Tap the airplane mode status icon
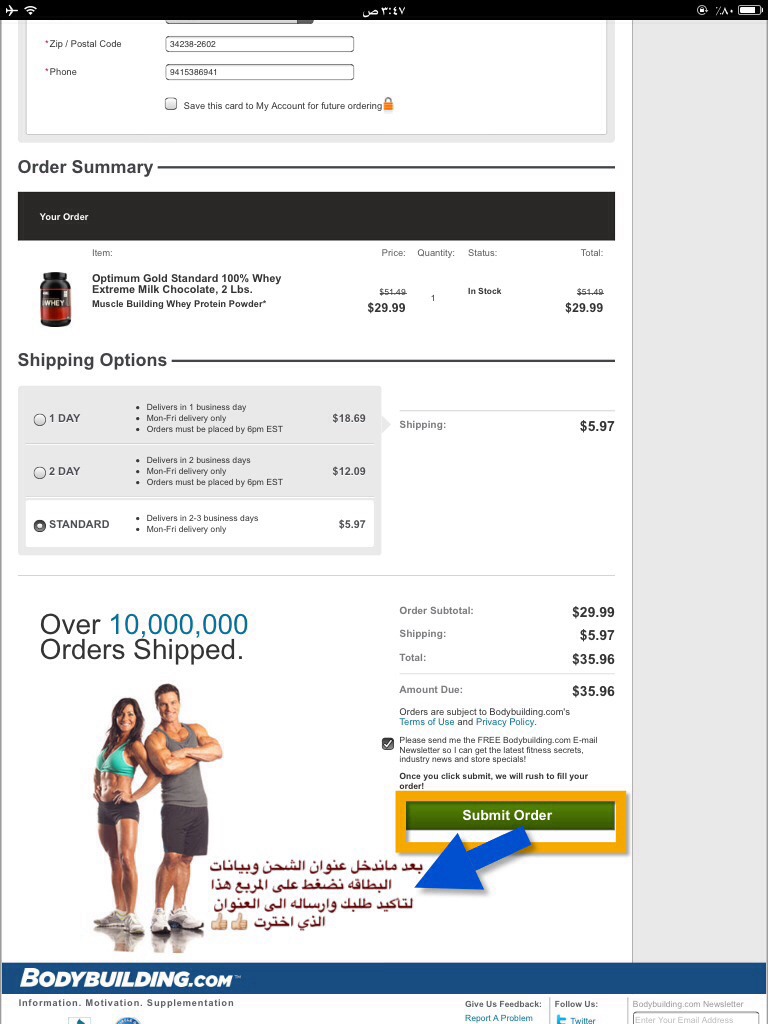Screen dimensions: 768x1024 11,10
